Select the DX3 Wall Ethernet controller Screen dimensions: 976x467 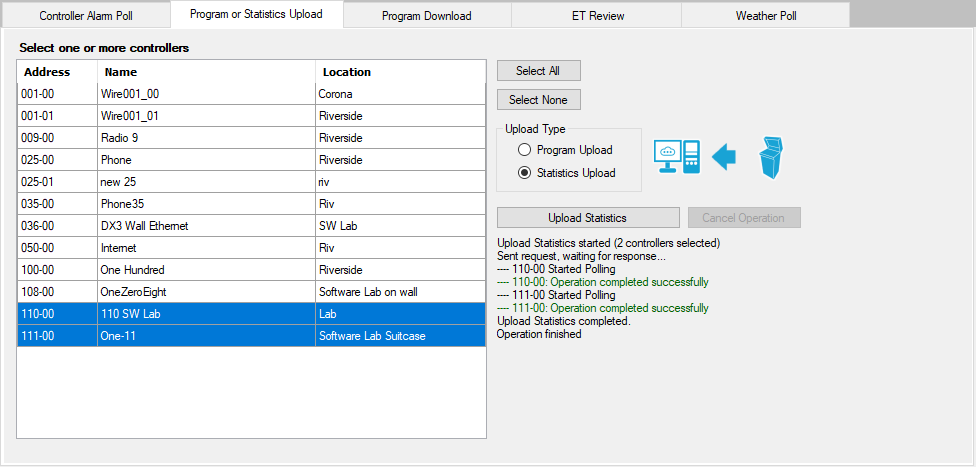click(x=251, y=226)
